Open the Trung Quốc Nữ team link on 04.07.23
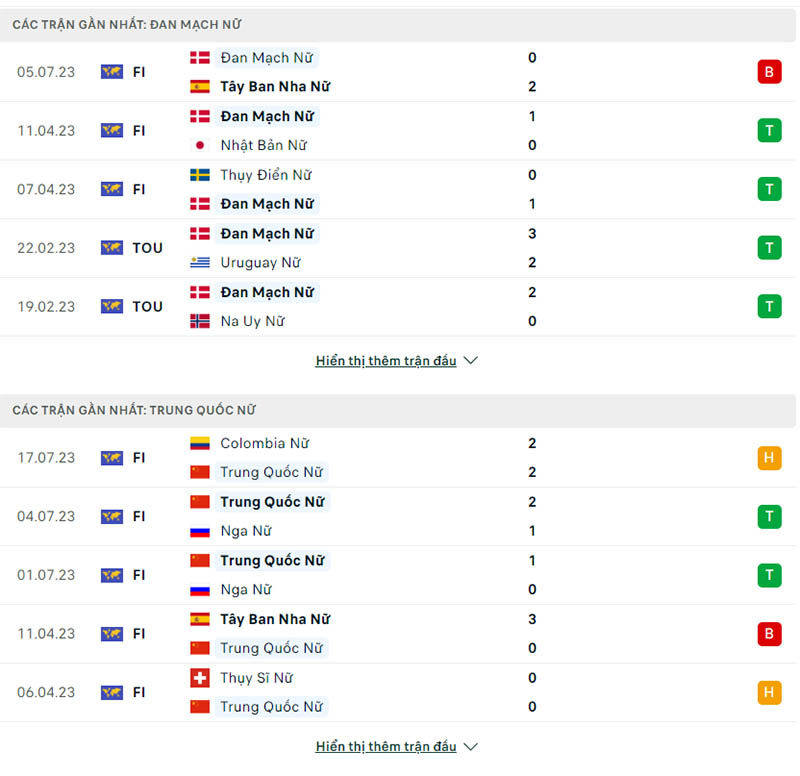This screenshot has height=776, width=800. tap(272, 502)
